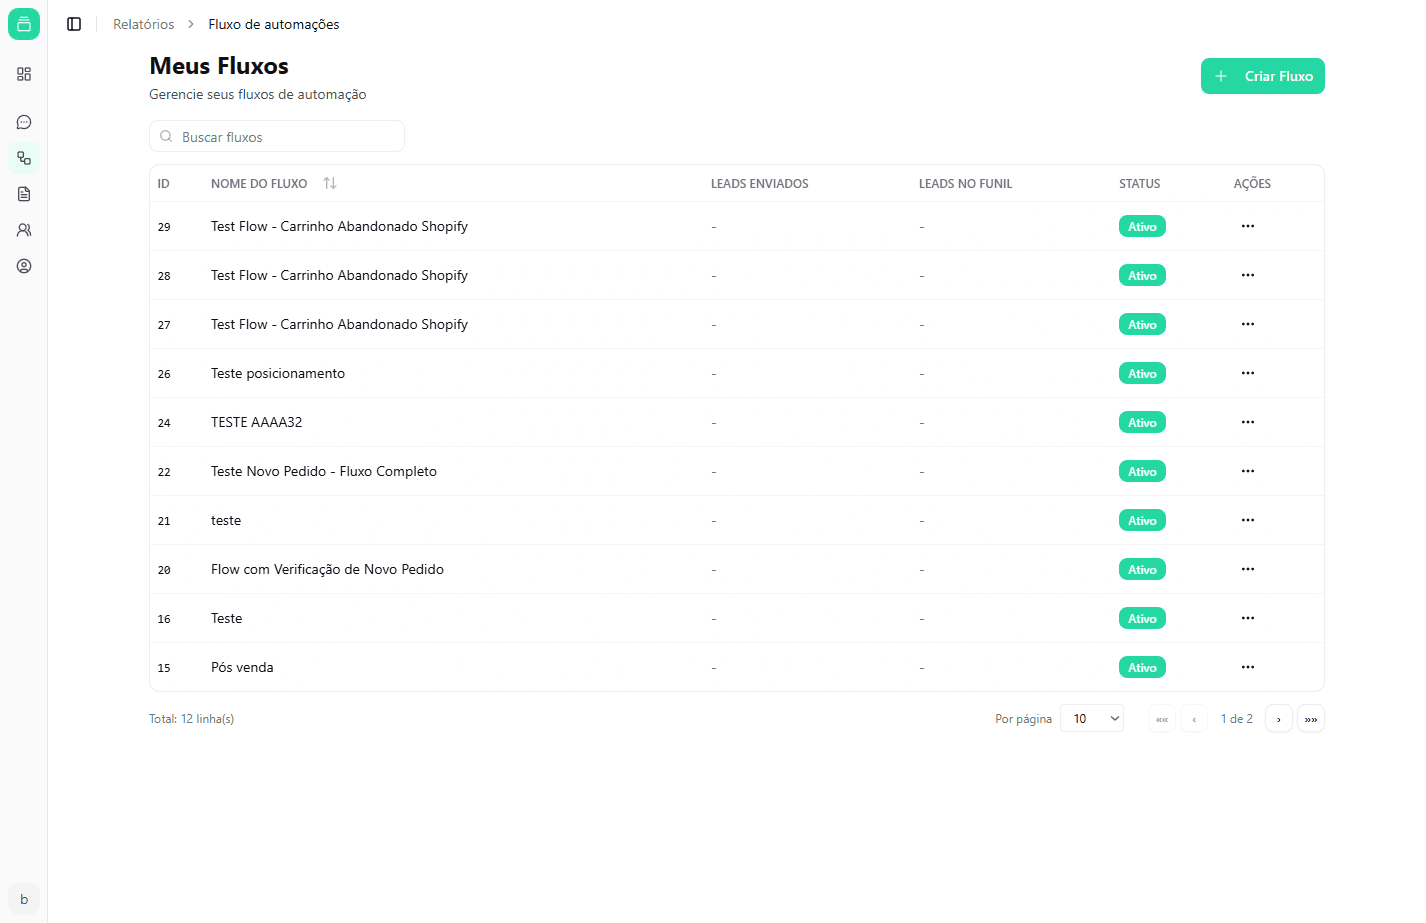Click ID cell 20
1426x923 pixels.
tap(164, 570)
